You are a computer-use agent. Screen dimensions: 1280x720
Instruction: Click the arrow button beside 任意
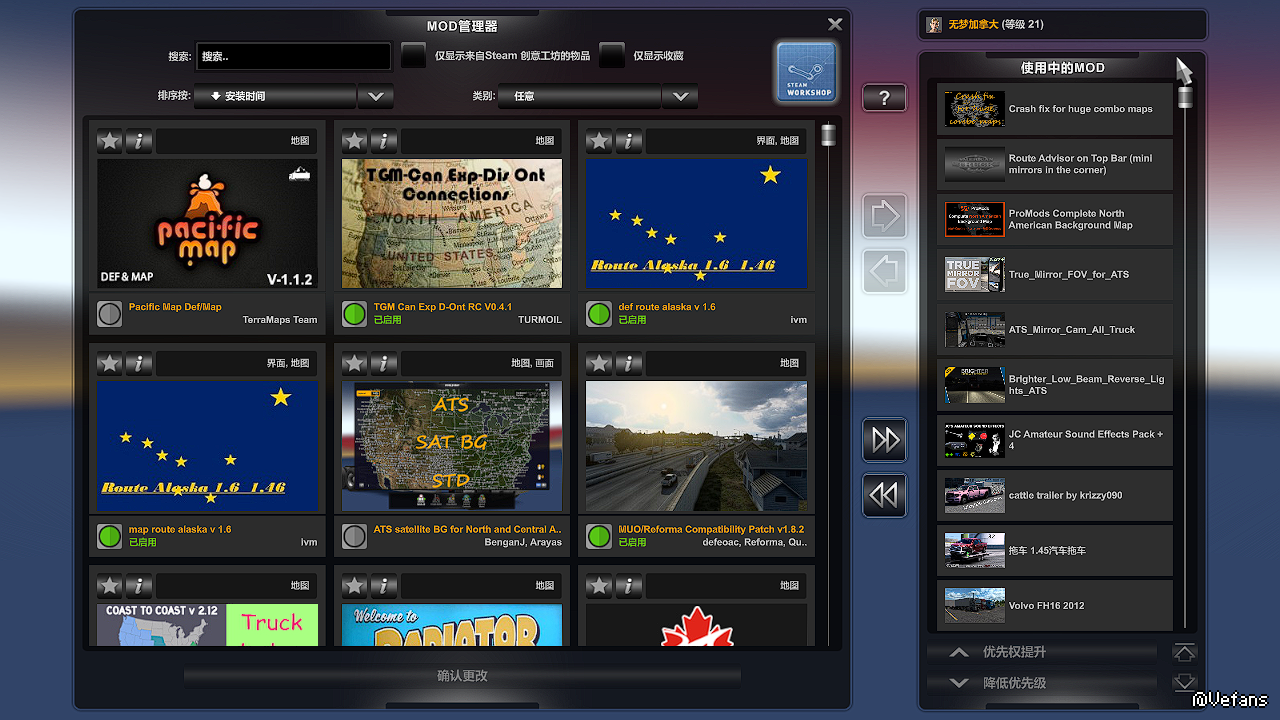pos(680,96)
